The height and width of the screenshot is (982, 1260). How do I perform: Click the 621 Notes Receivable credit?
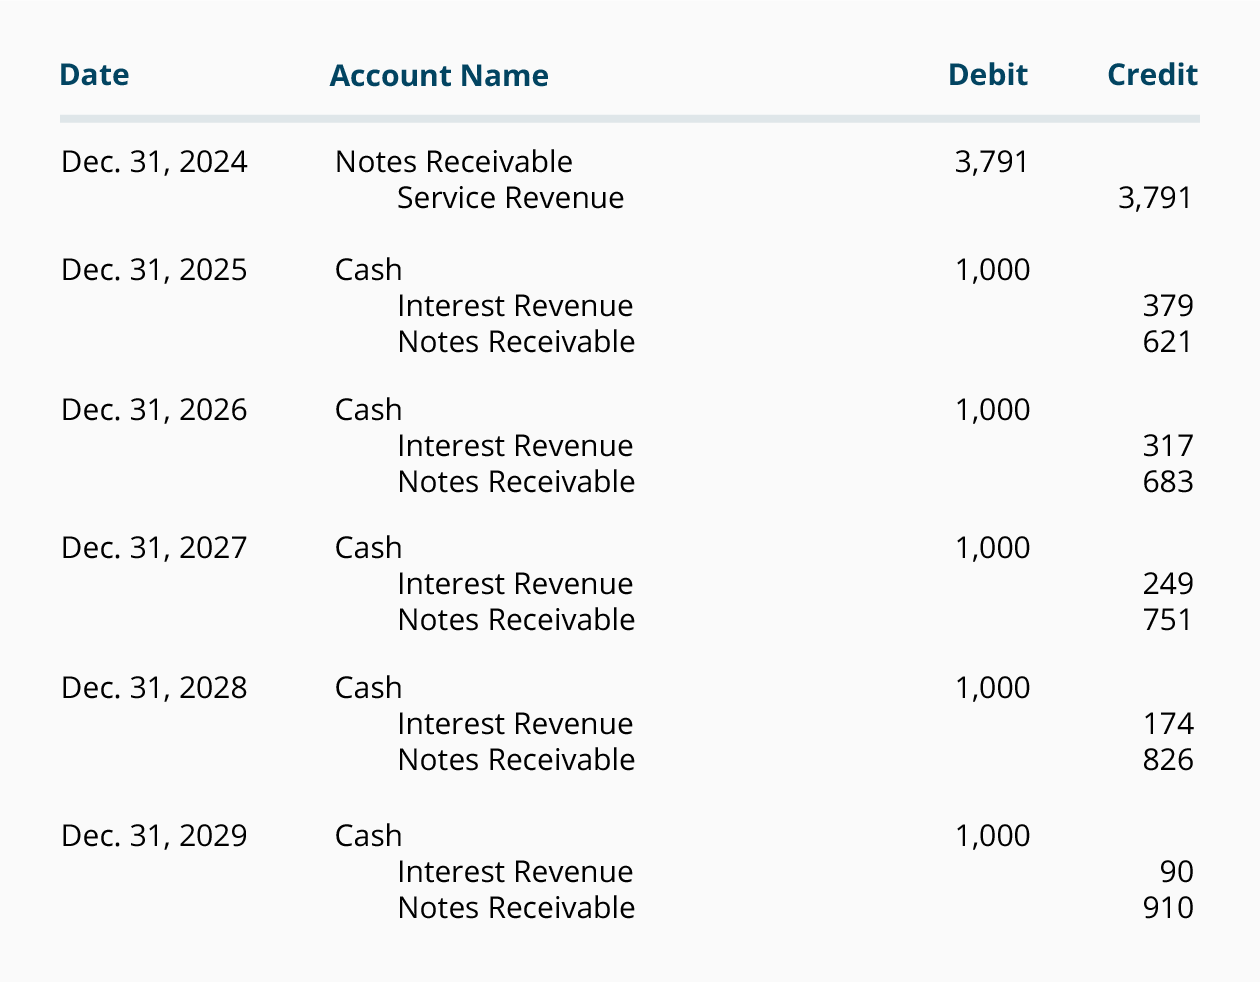pyautogui.click(x=1168, y=342)
